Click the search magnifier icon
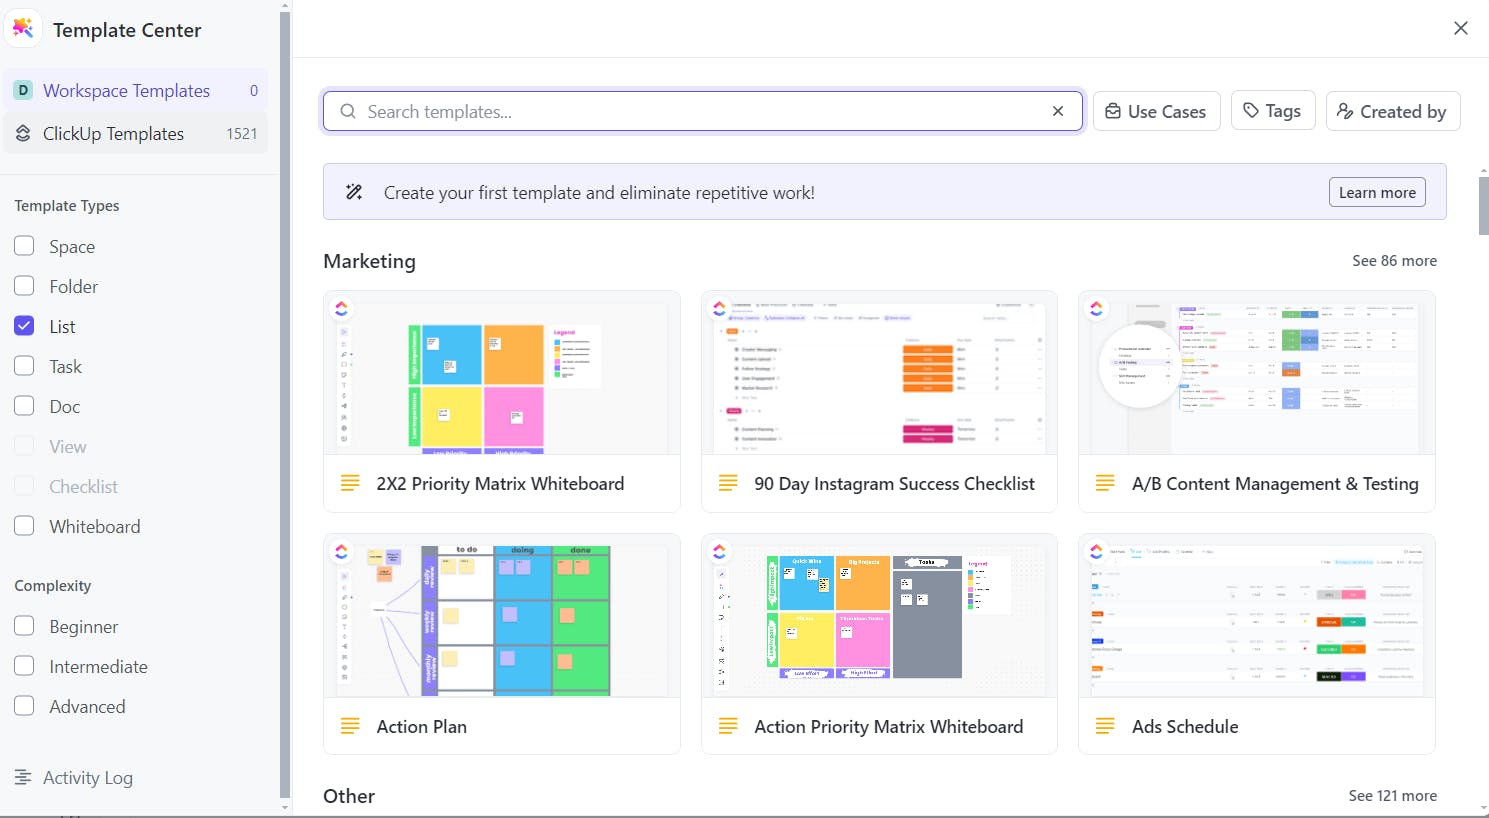 (x=347, y=111)
